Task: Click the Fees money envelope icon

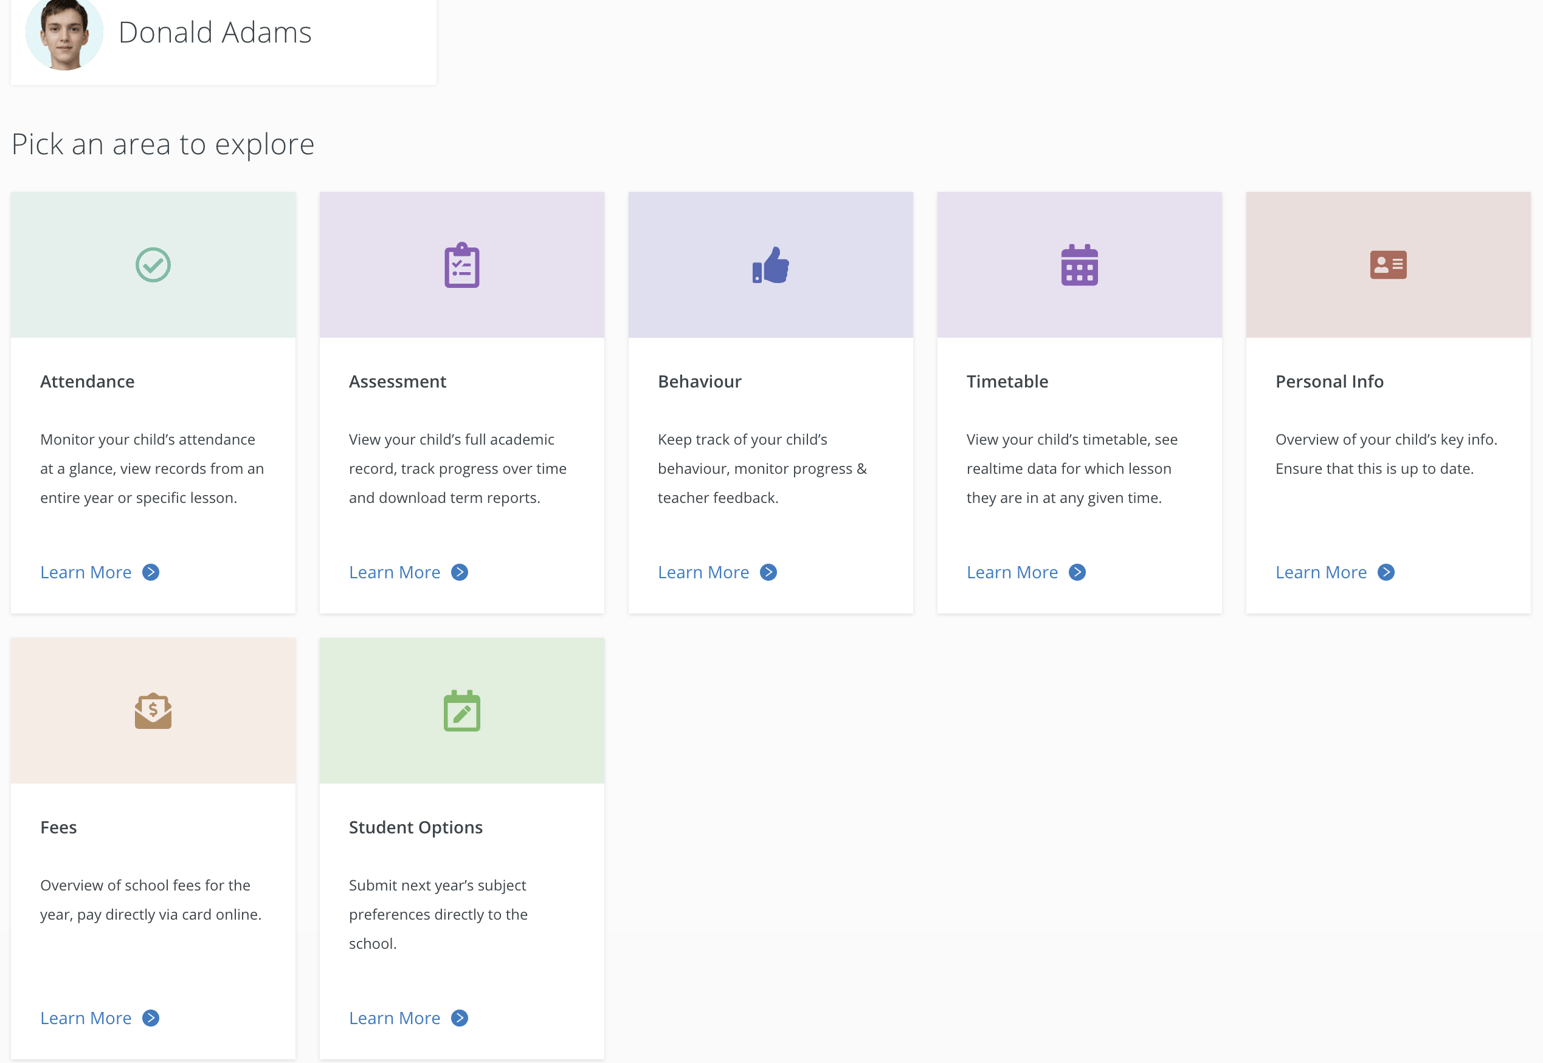Action: 153,711
